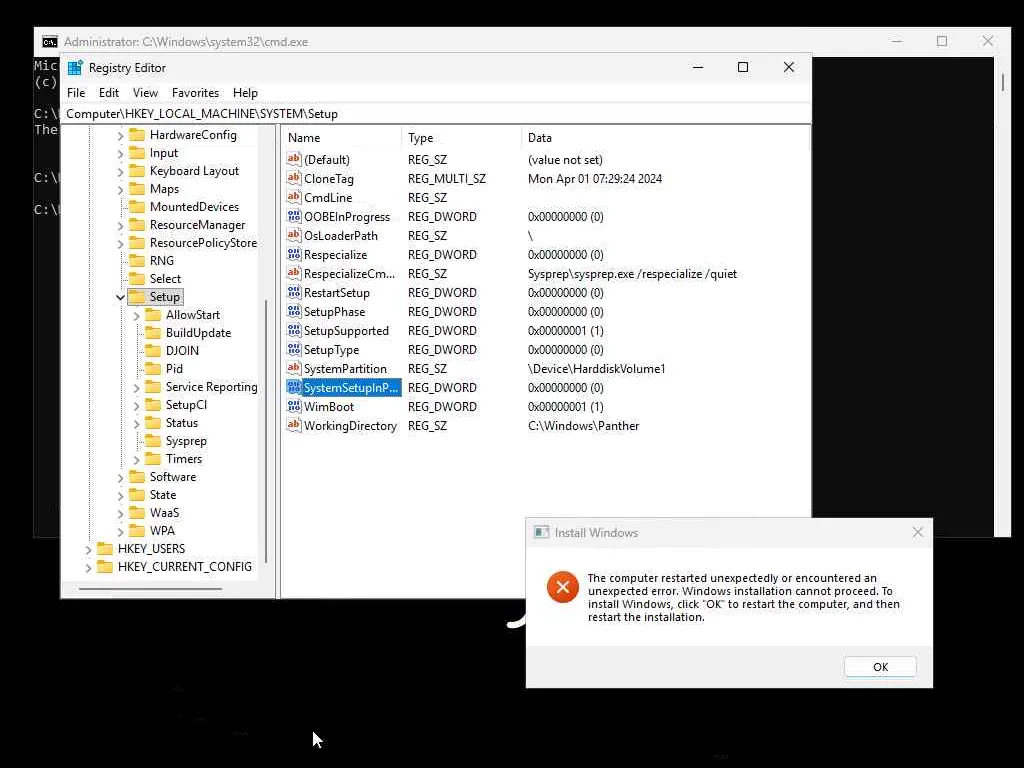Click the SetupPhase DWORD icon

[x=294, y=312]
